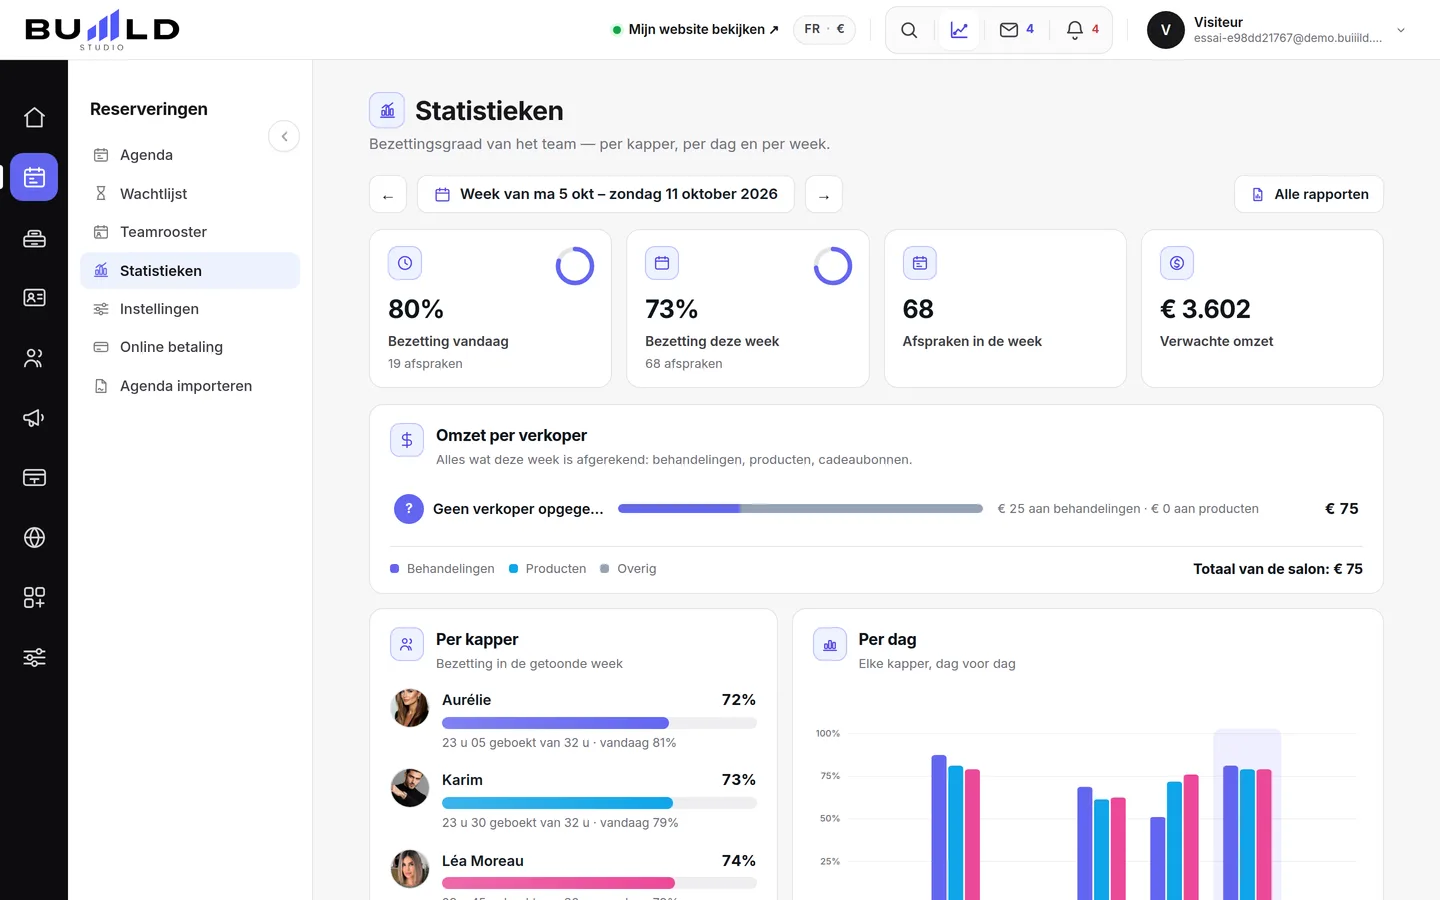Open Wachtlijst in the sidebar

[x=190, y=194]
